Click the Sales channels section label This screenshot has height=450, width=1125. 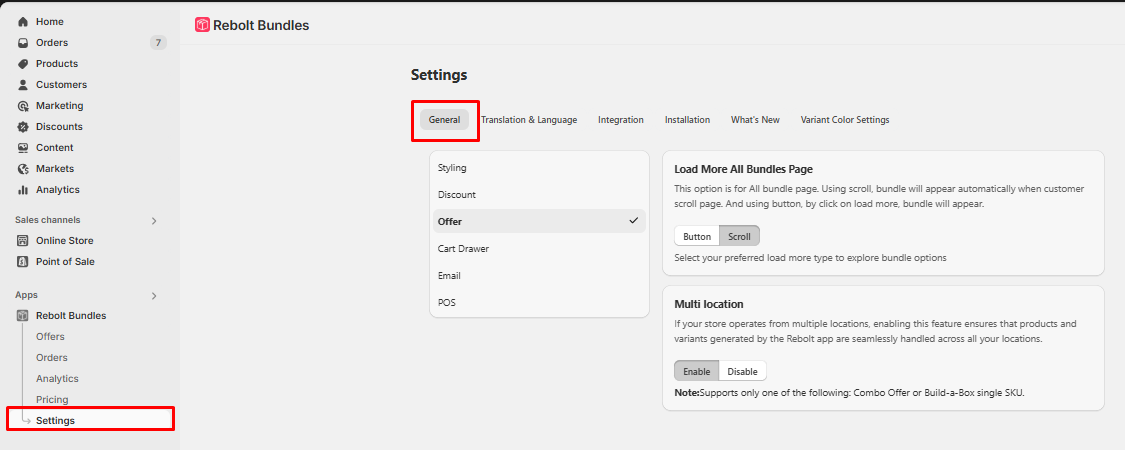click(47, 220)
